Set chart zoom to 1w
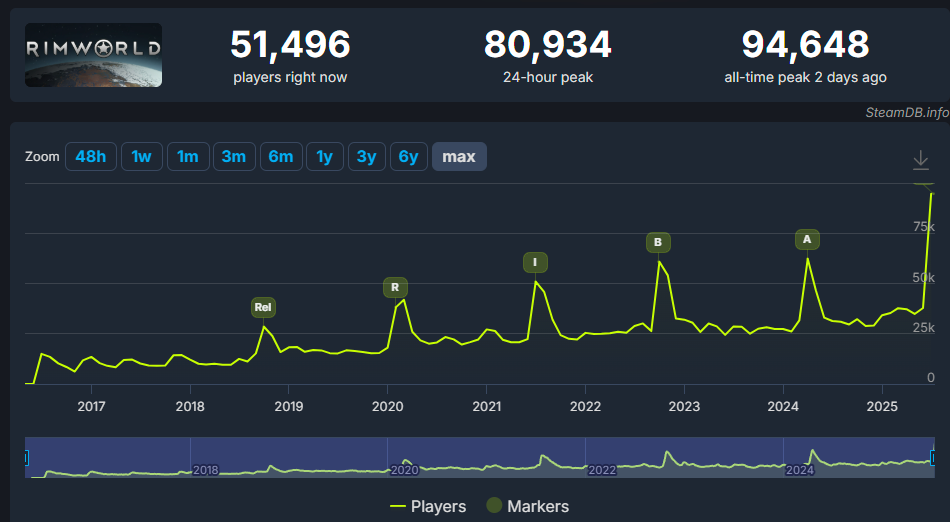950x522 pixels. [142, 157]
